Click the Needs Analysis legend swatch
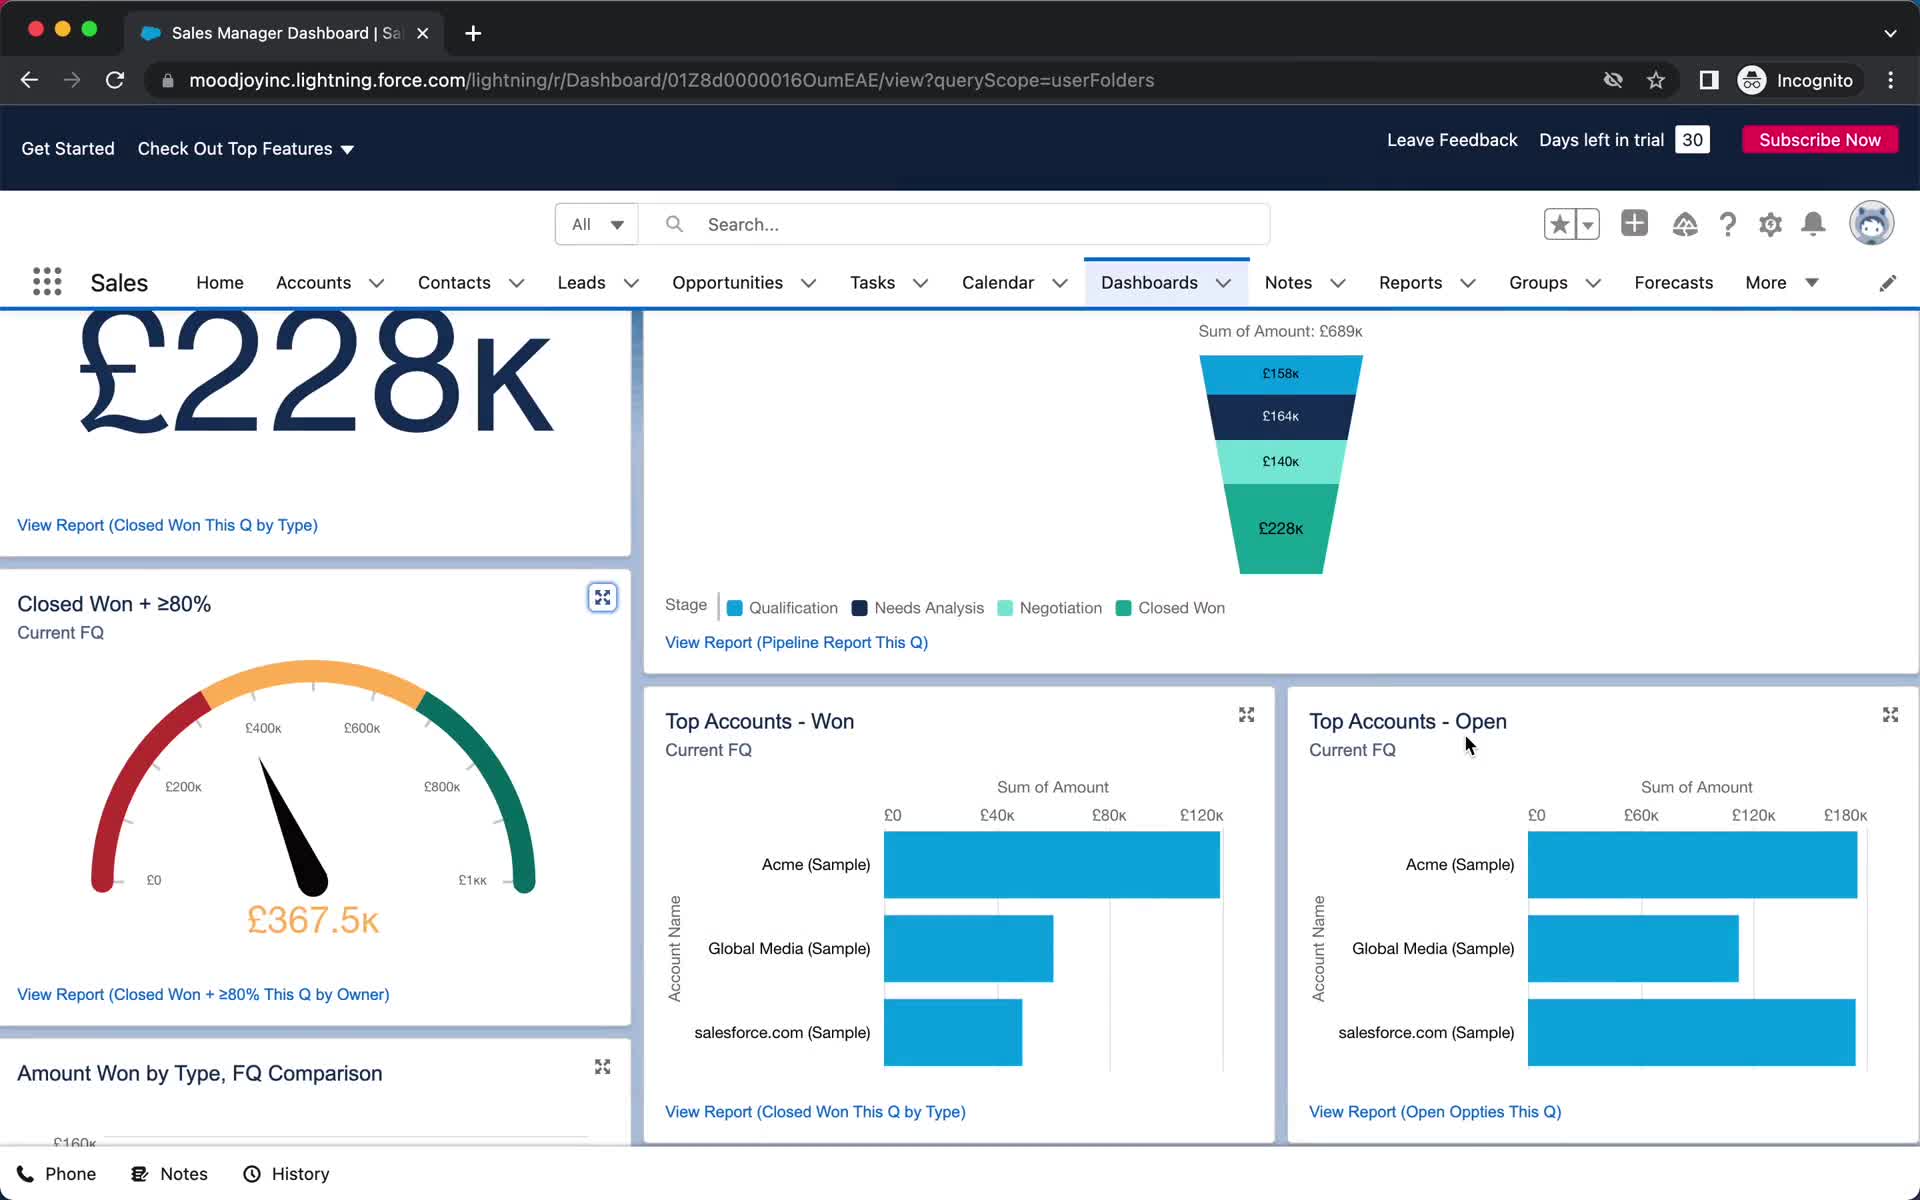The width and height of the screenshot is (1920, 1200). pos(859,608)
